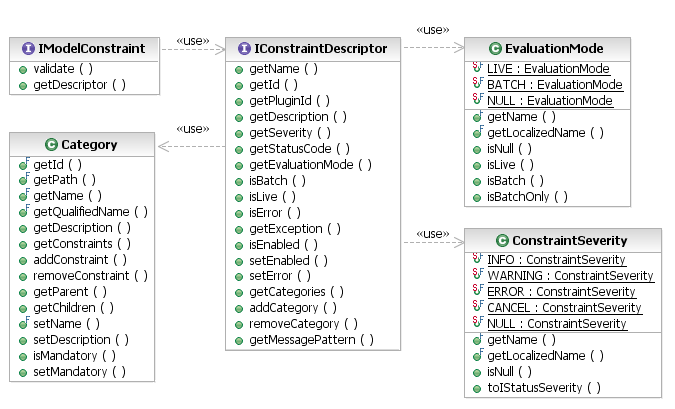The image size is (675, 409).
Task: Select isNull ( ) in the ConstraintSeverity class
Action: click(x=509, y=372)
